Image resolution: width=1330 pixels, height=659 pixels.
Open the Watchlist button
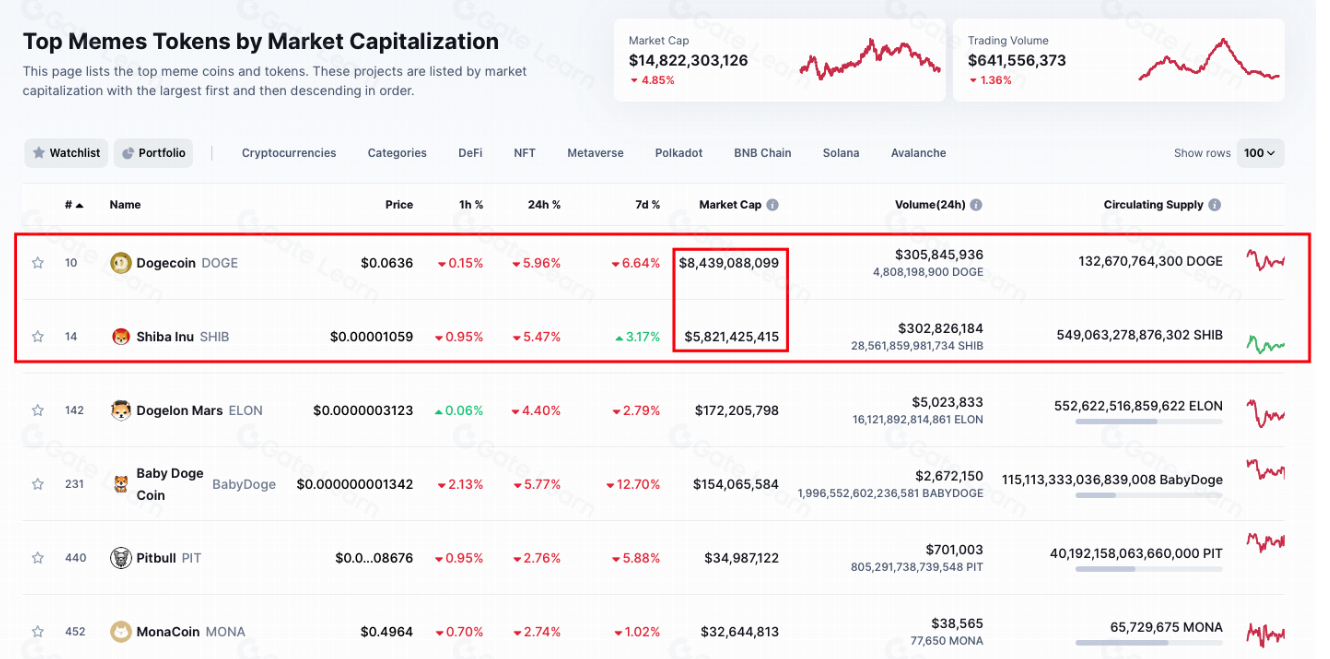coord(66,153)
